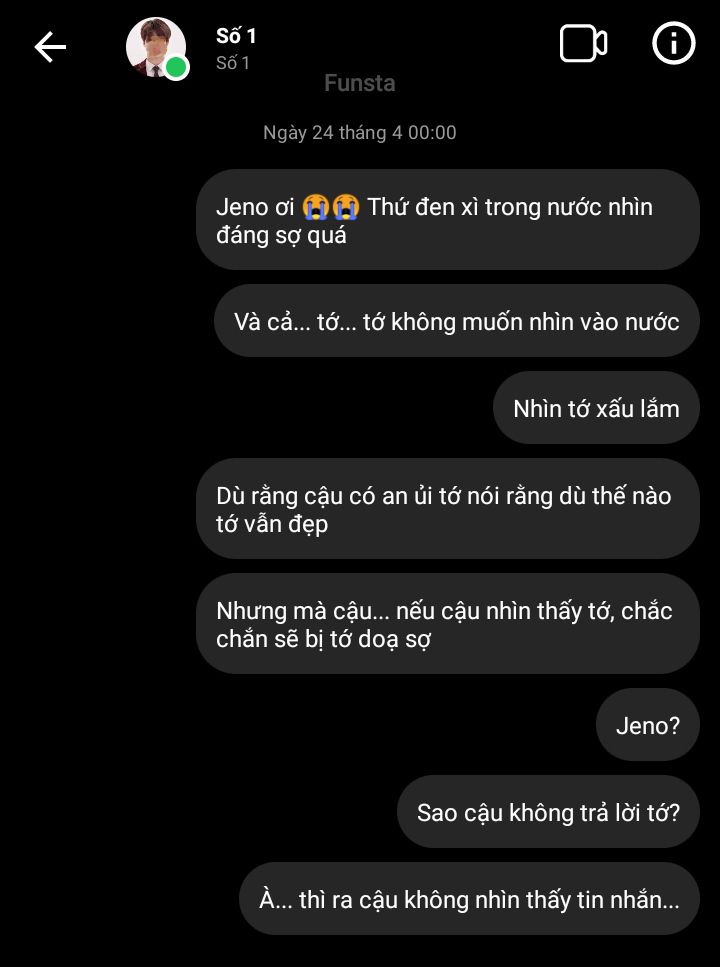Open the conversation info icon

click(x=673, y=44)
